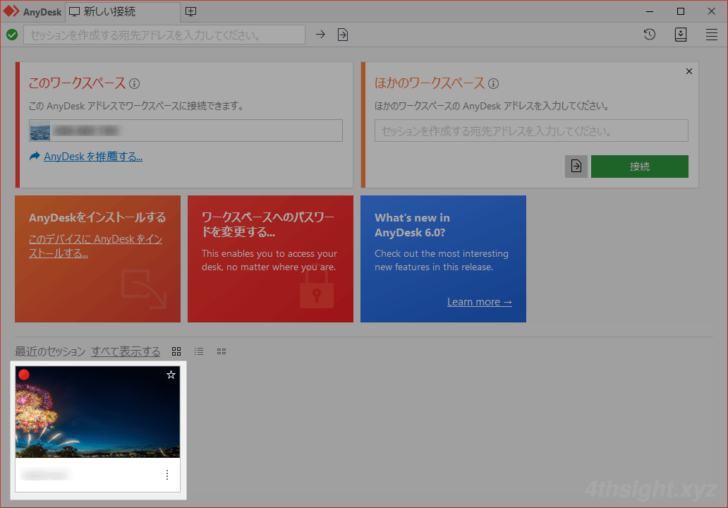Open the session history clock icon
This screenshot has height=508, width=728.
point(650,34)
